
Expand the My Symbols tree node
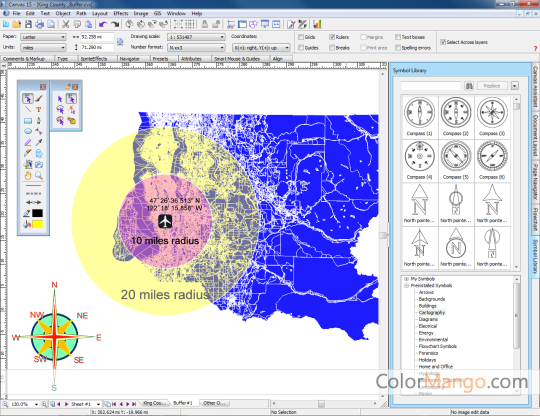coord(406,279)
